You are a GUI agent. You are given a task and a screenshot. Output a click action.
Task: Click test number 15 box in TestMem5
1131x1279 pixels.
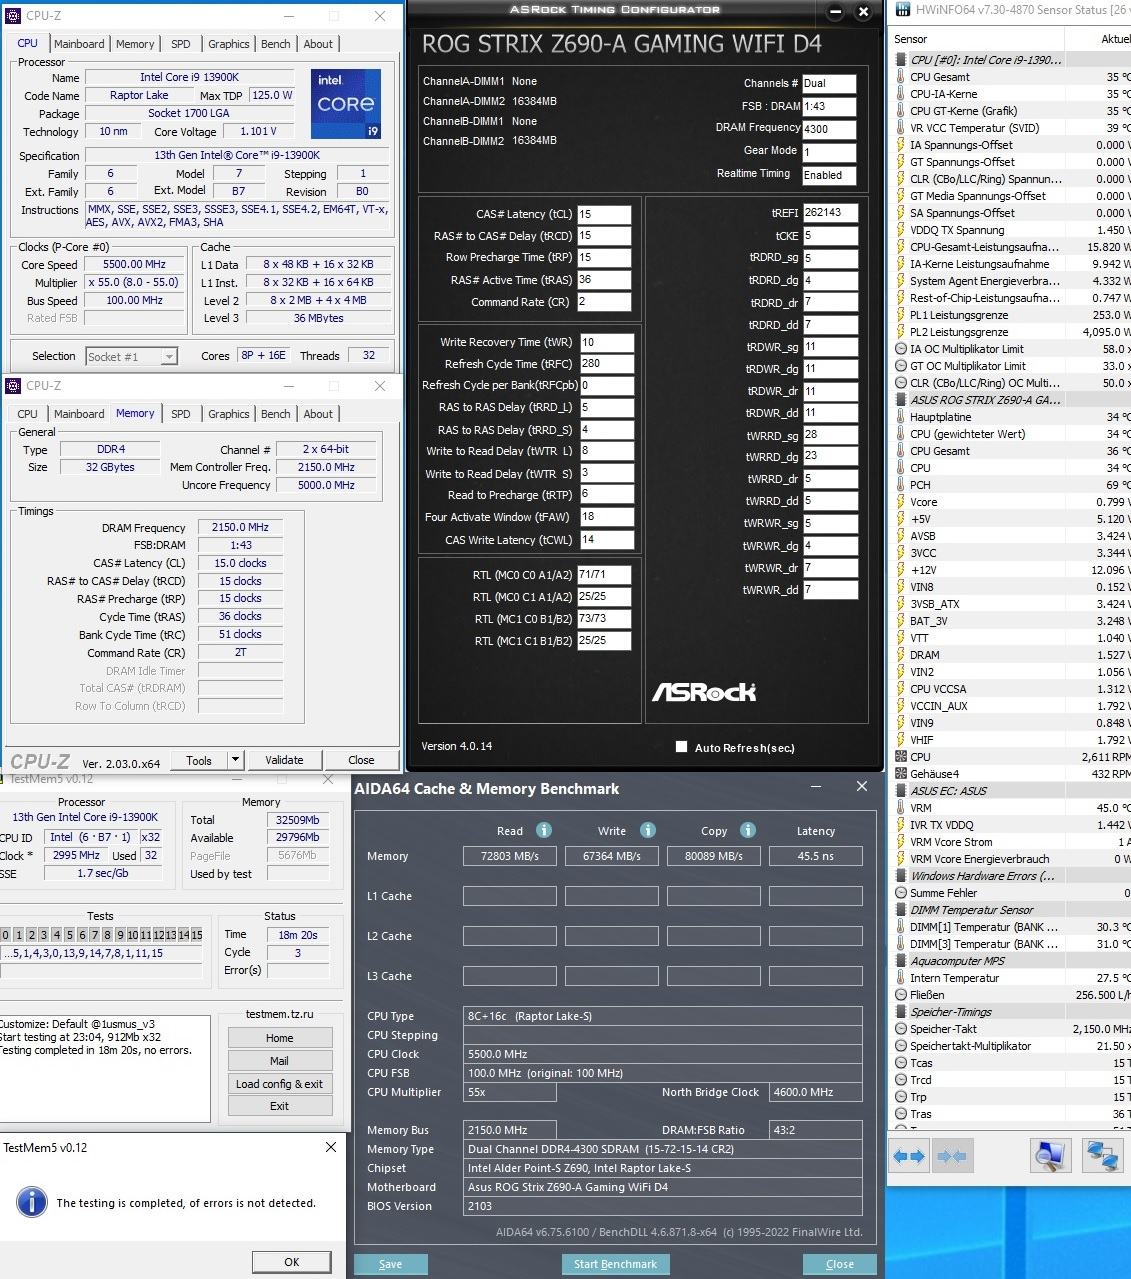[197, 935]
